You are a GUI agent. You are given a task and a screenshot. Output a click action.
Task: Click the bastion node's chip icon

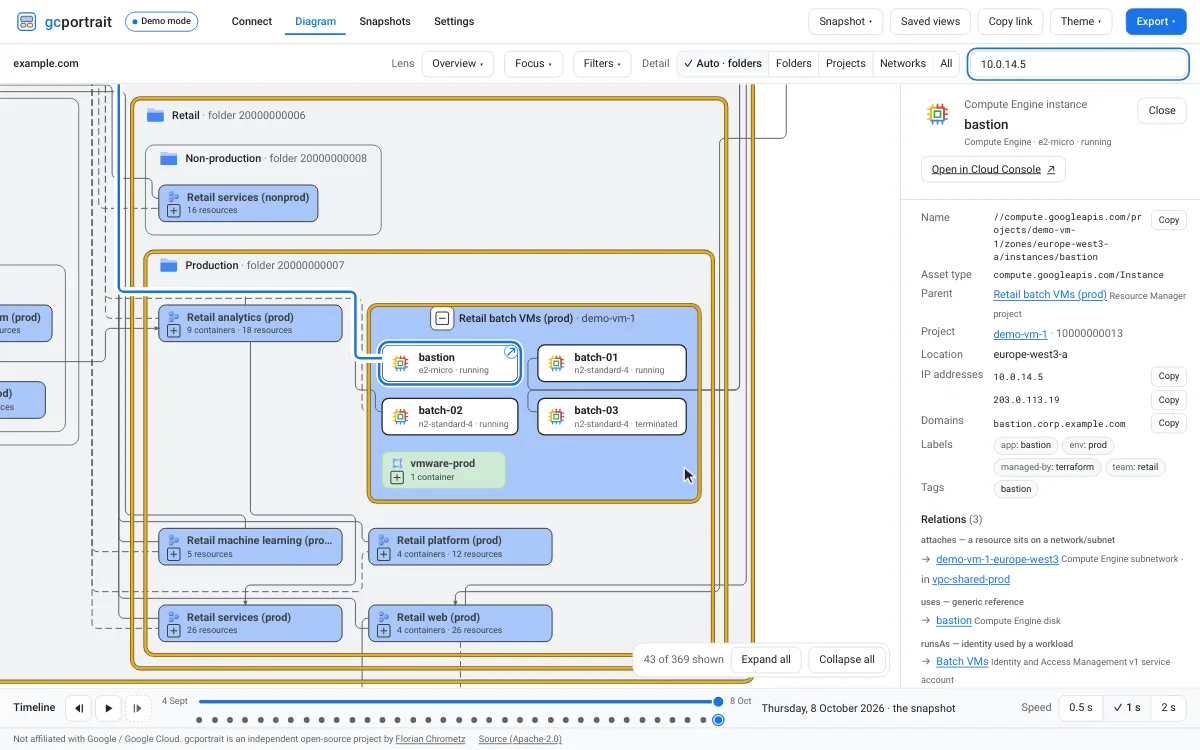[x=400, y=363]
